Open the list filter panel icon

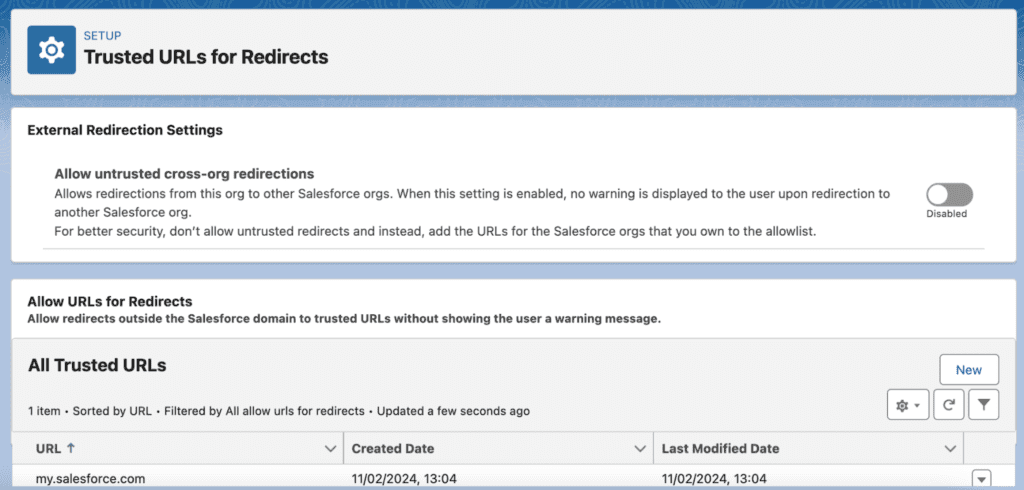pyautogui.click(x=984, y=405)
